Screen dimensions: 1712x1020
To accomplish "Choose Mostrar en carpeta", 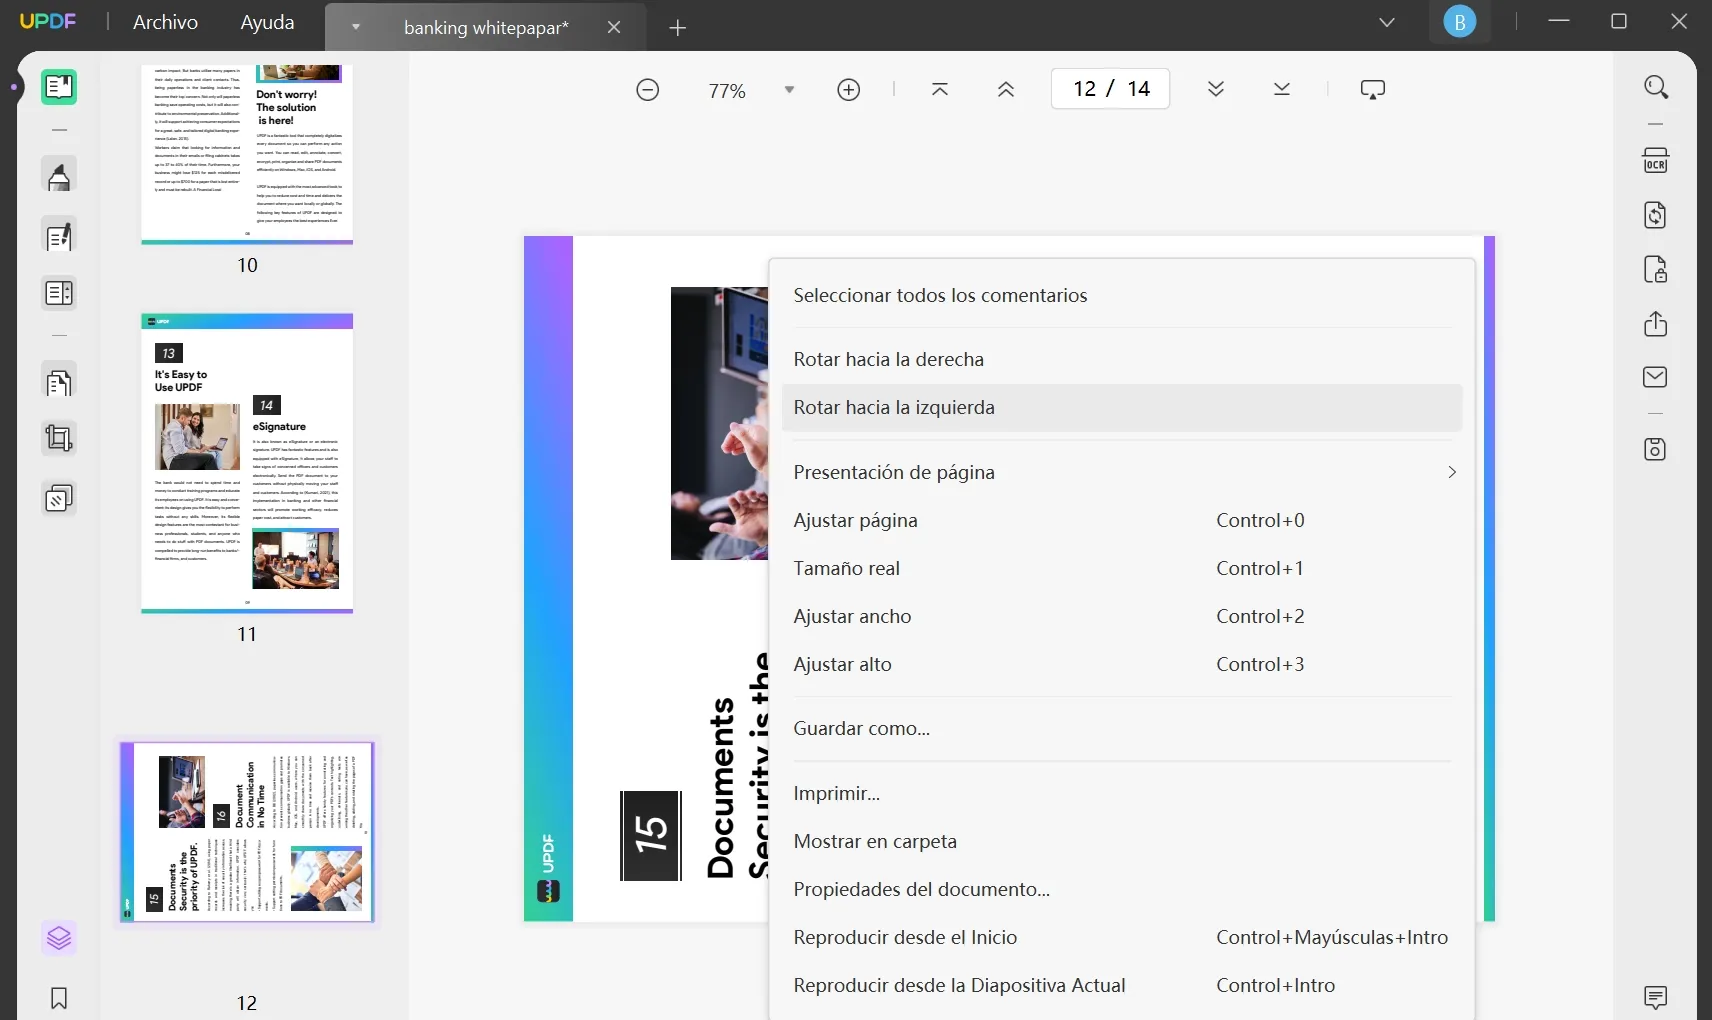I will click(1122, 841).
